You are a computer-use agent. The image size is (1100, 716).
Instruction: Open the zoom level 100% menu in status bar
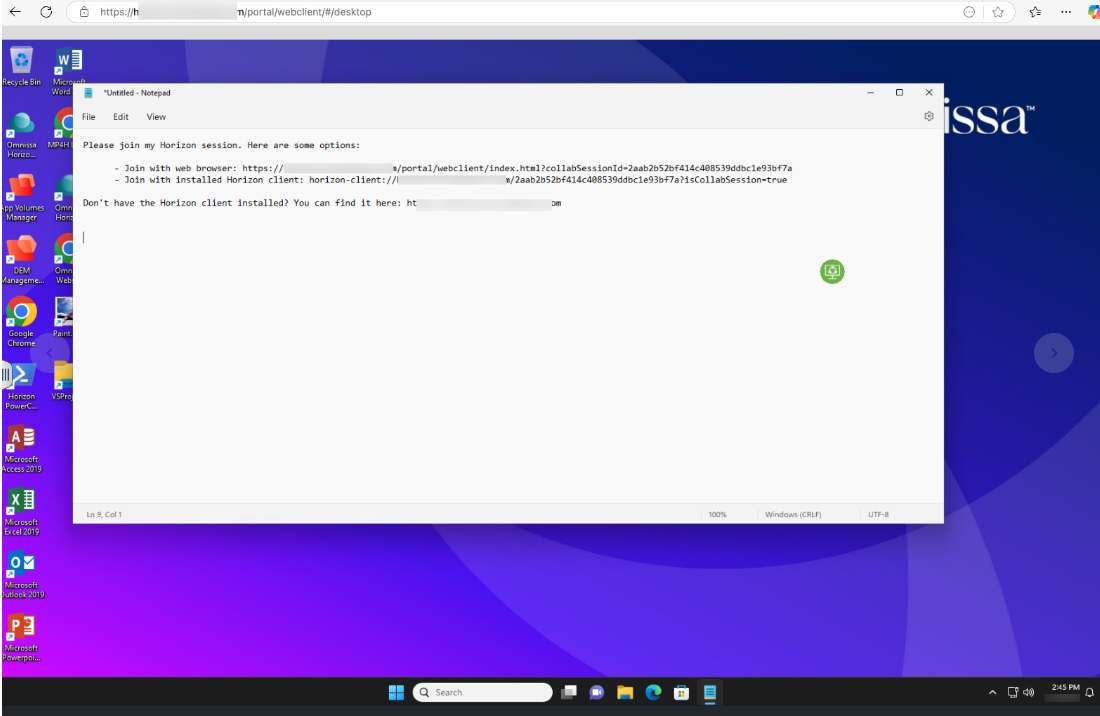click(x=717, y=514)
